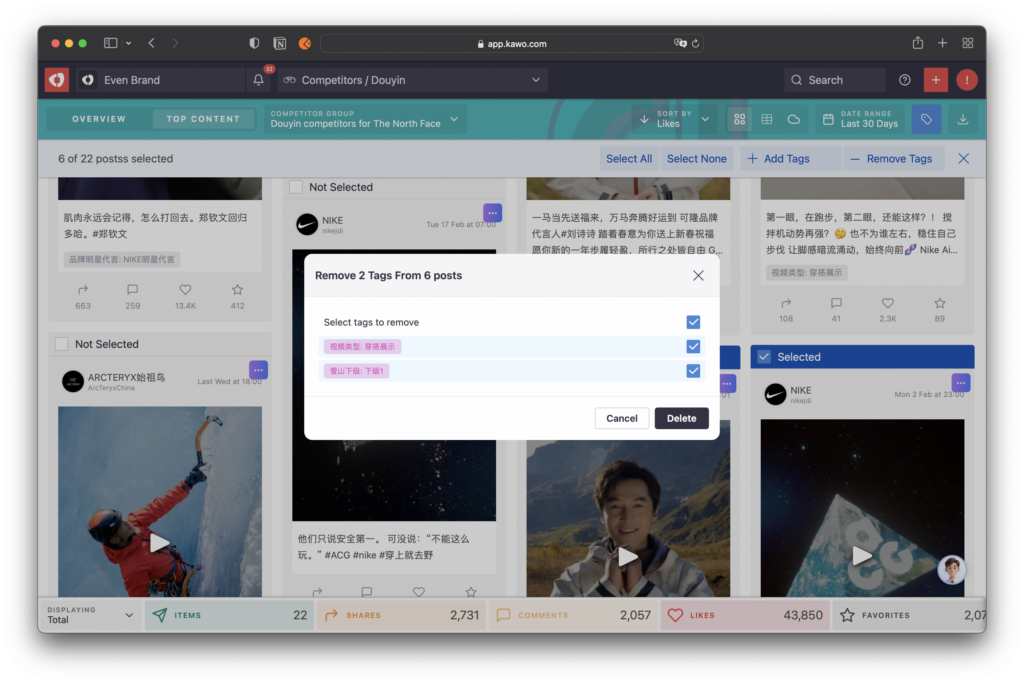Uncheck the 雪山下摄 tag checkbox
The image size is (1024, 683).
(693, 371)
